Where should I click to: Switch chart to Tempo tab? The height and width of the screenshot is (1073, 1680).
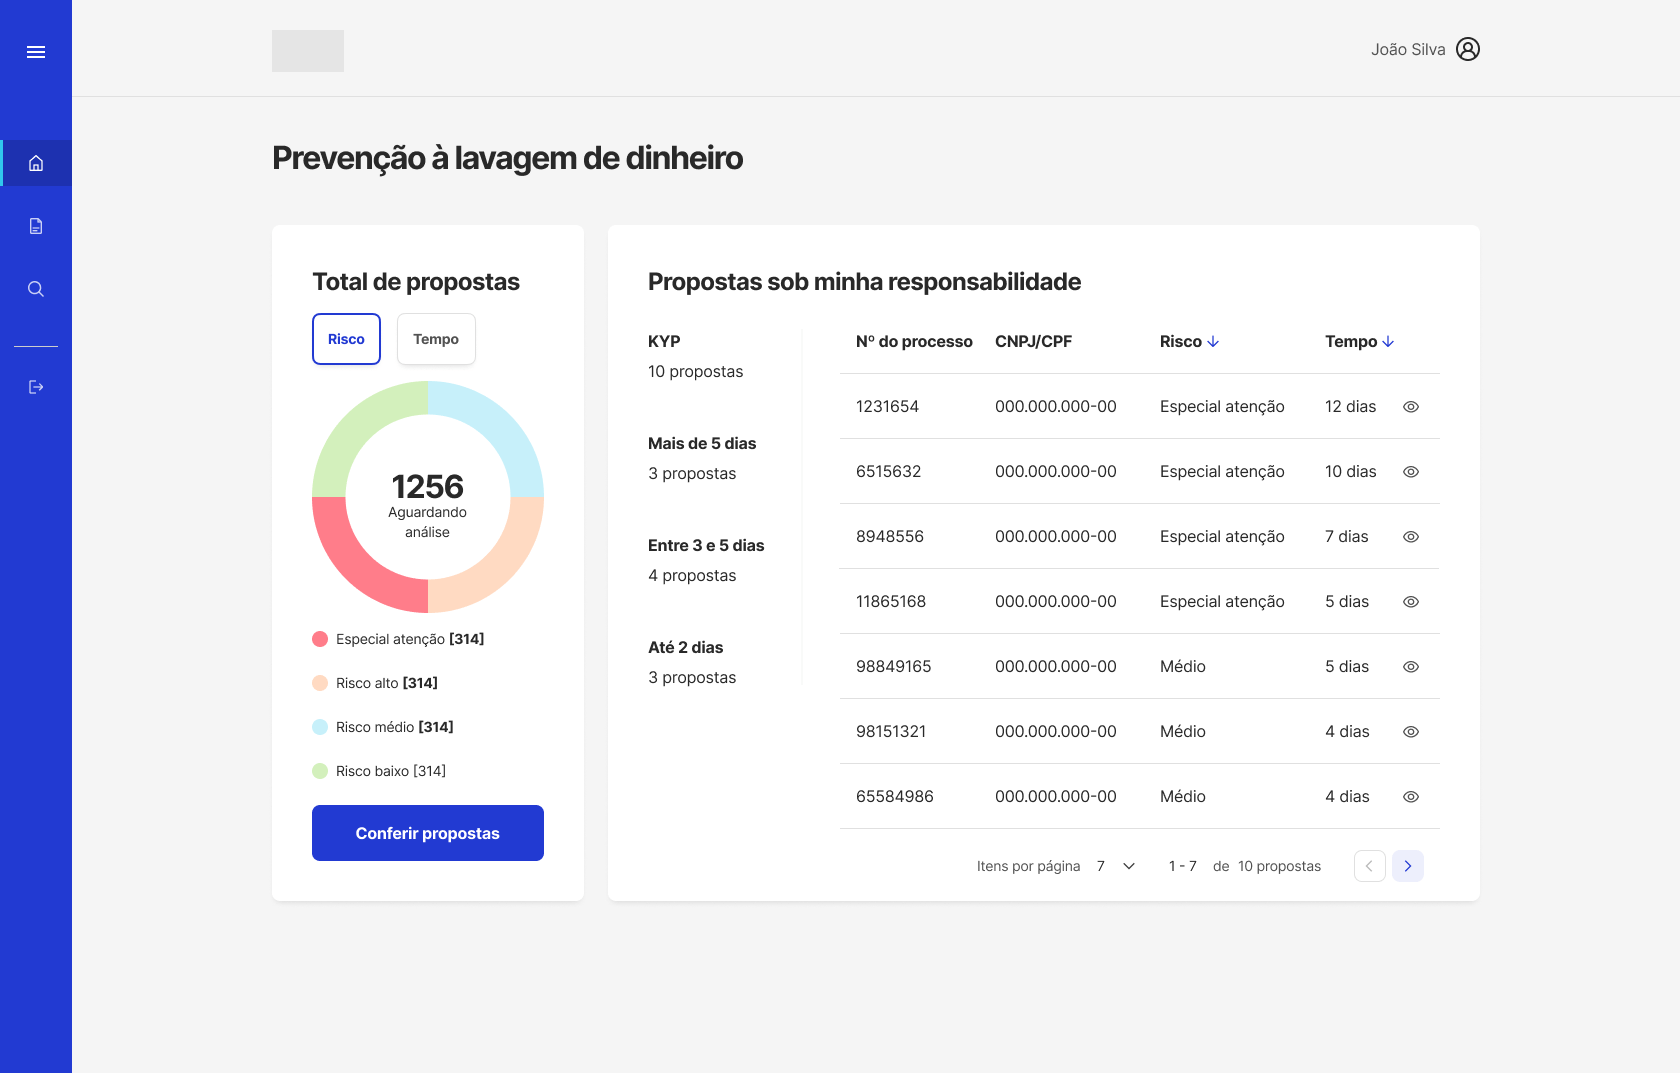click(436, 339)
